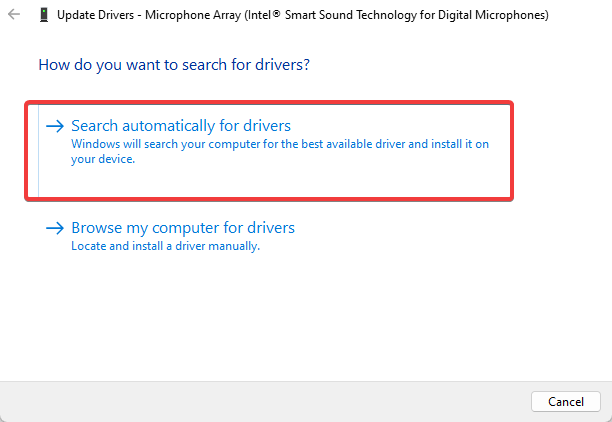Click the 'How do you want to search' heading
612x422 pixels.
[x=174, y=65]
